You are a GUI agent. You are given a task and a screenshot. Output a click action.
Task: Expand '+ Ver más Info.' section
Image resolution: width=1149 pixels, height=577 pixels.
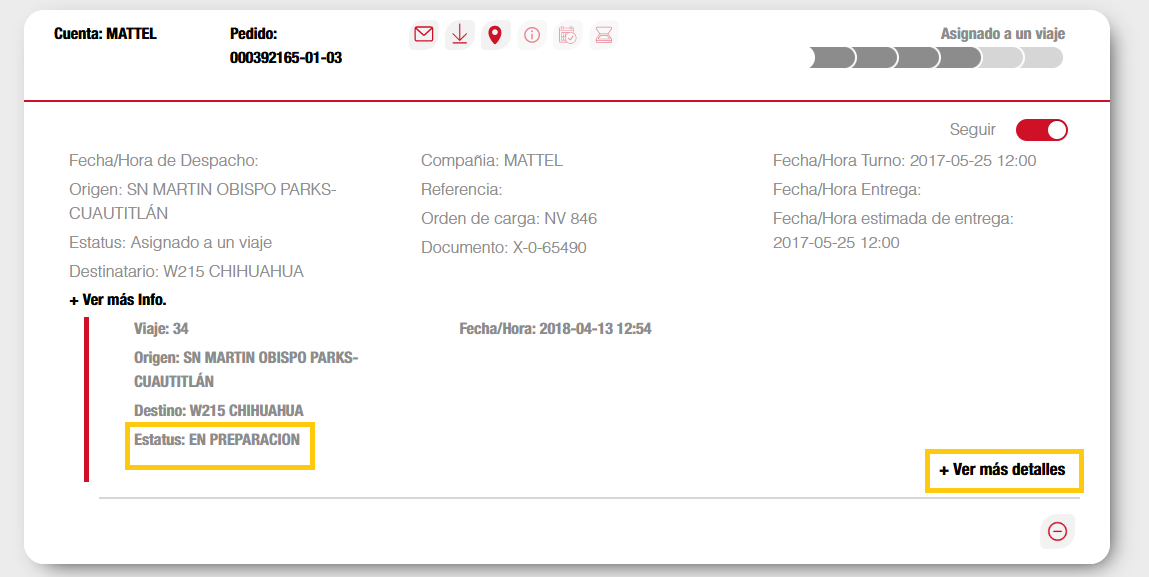pos(117,299)
